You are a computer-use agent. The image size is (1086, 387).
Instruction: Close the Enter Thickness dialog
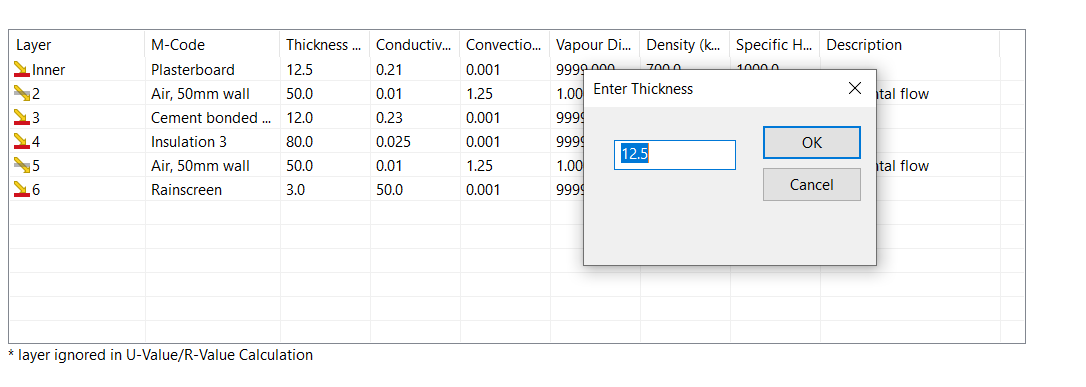[x=855, y=88]
